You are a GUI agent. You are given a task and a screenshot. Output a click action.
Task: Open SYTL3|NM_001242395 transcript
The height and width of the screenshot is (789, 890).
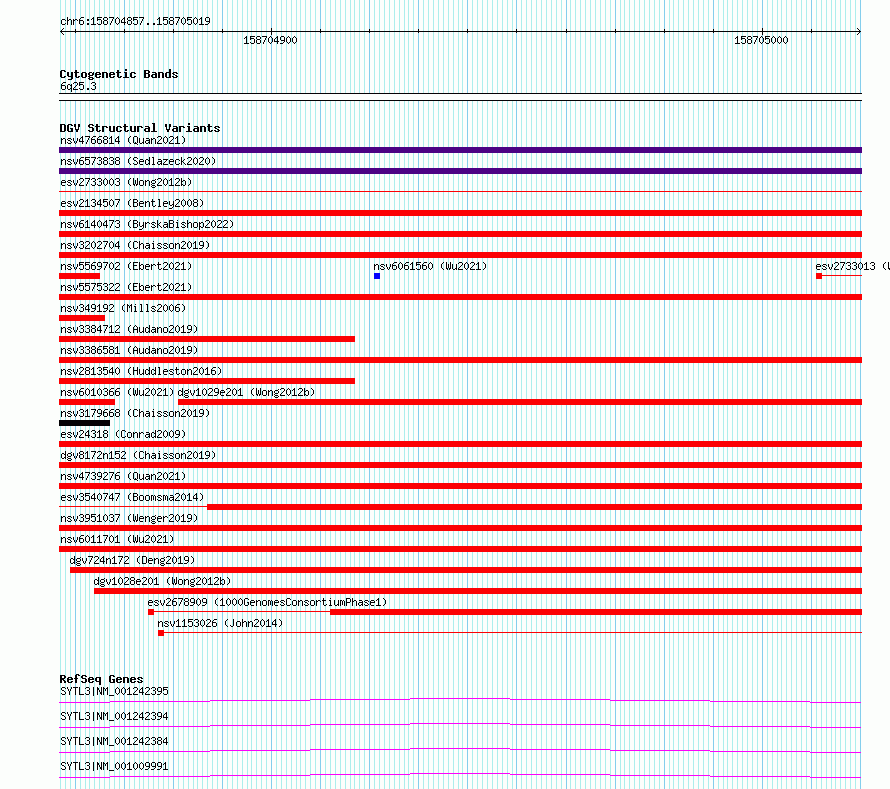pyautogui.click(x=114, y=691)
